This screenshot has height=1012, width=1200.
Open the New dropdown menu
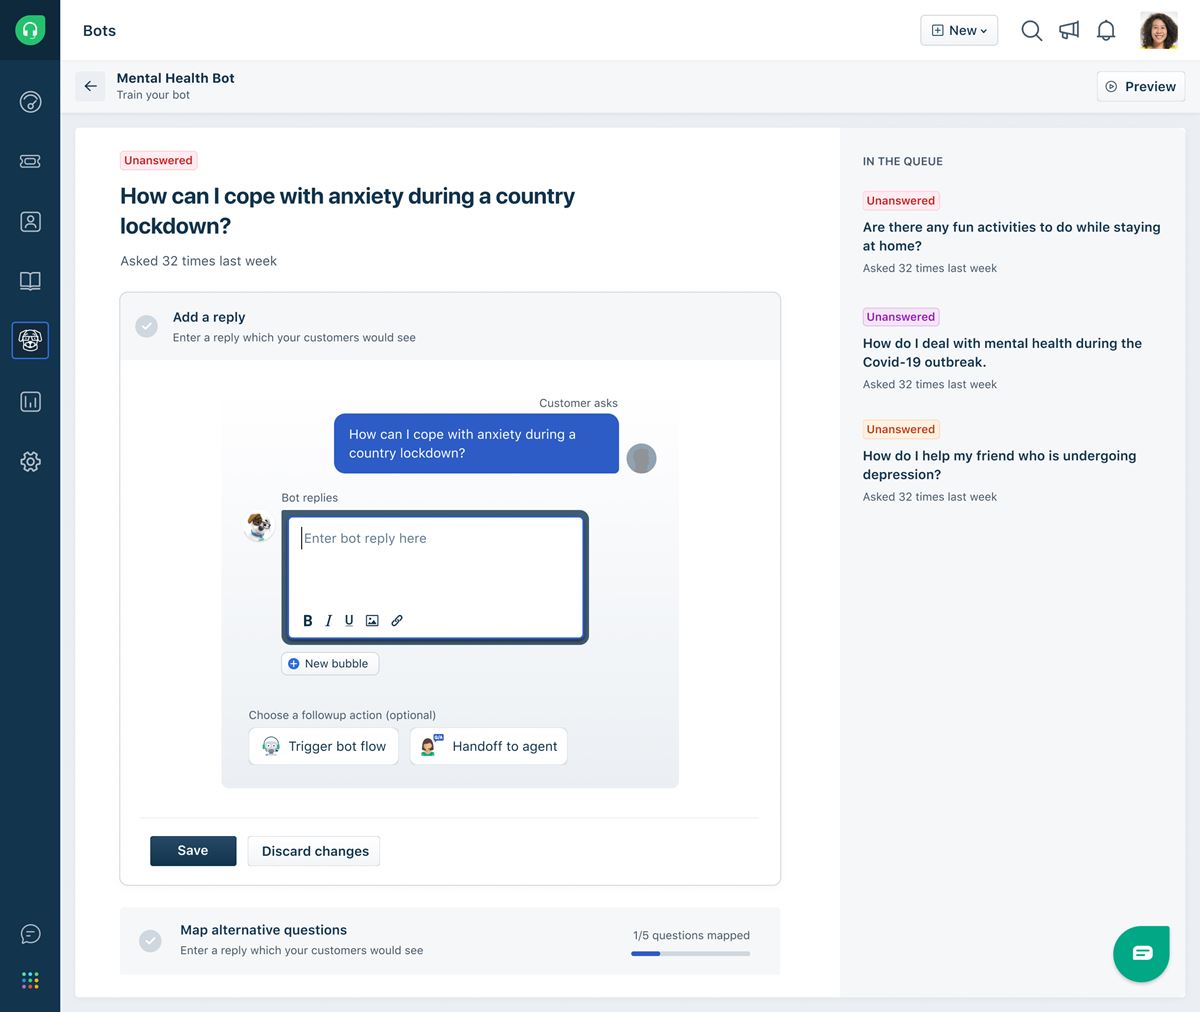coord(959,31)
